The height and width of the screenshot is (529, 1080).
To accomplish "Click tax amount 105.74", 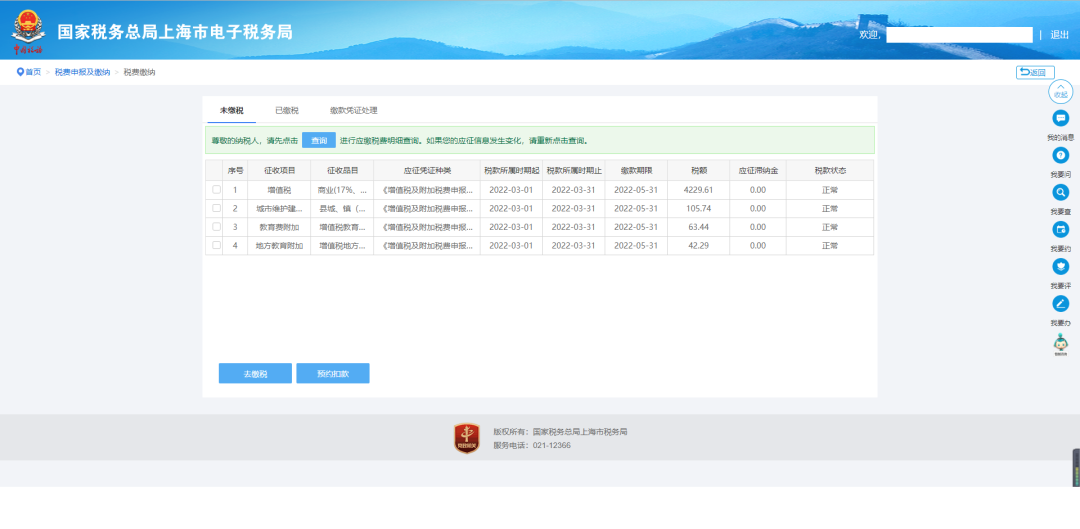I will tap(698, 208).
